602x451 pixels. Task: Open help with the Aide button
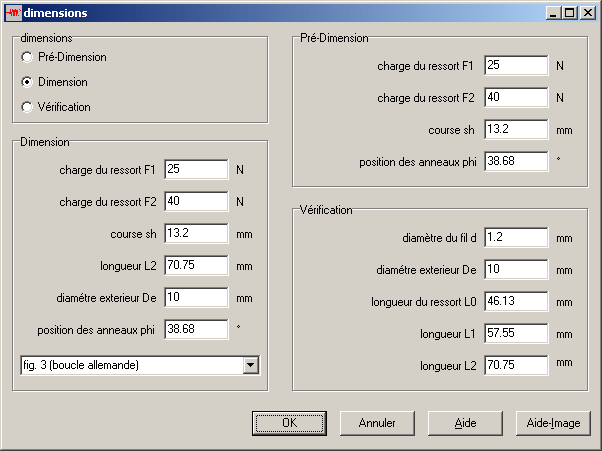pos(465,423)
